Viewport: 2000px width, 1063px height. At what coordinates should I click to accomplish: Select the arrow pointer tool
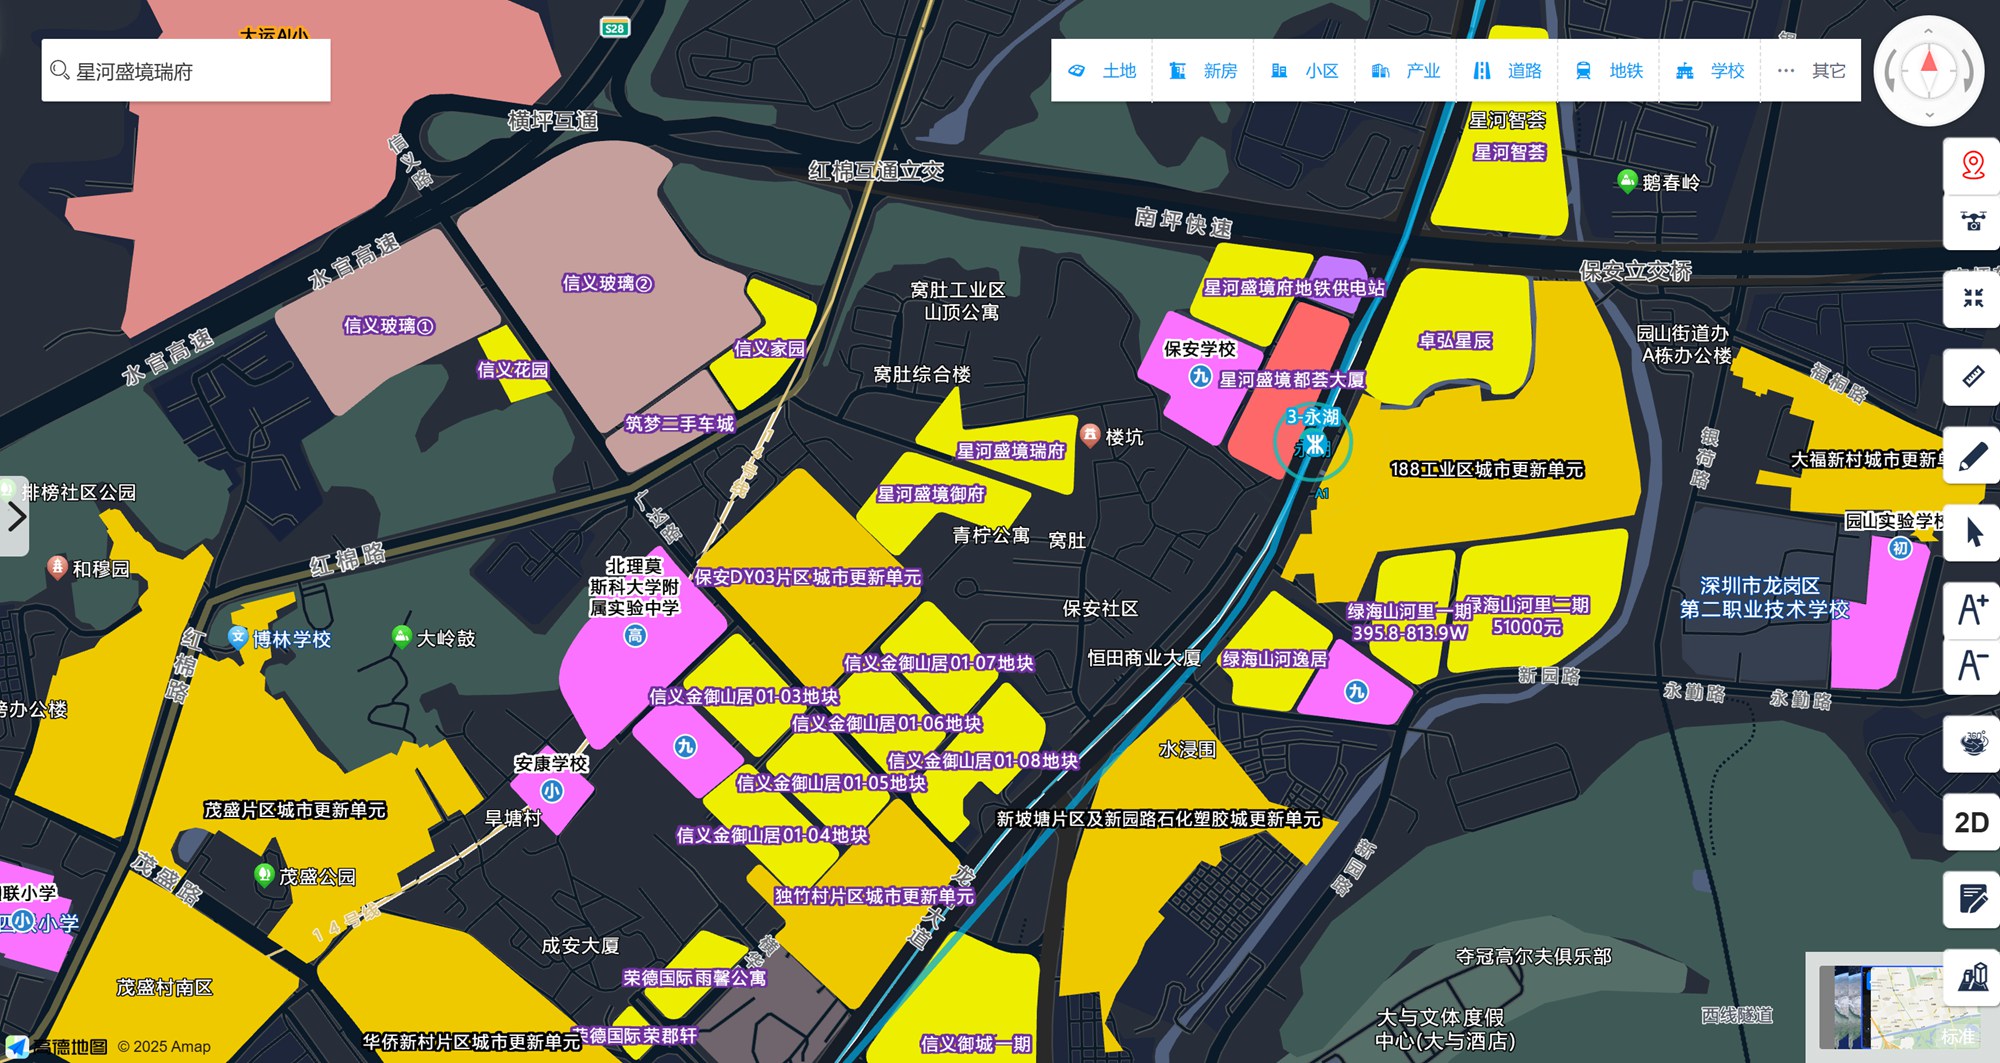(1972, 532)
